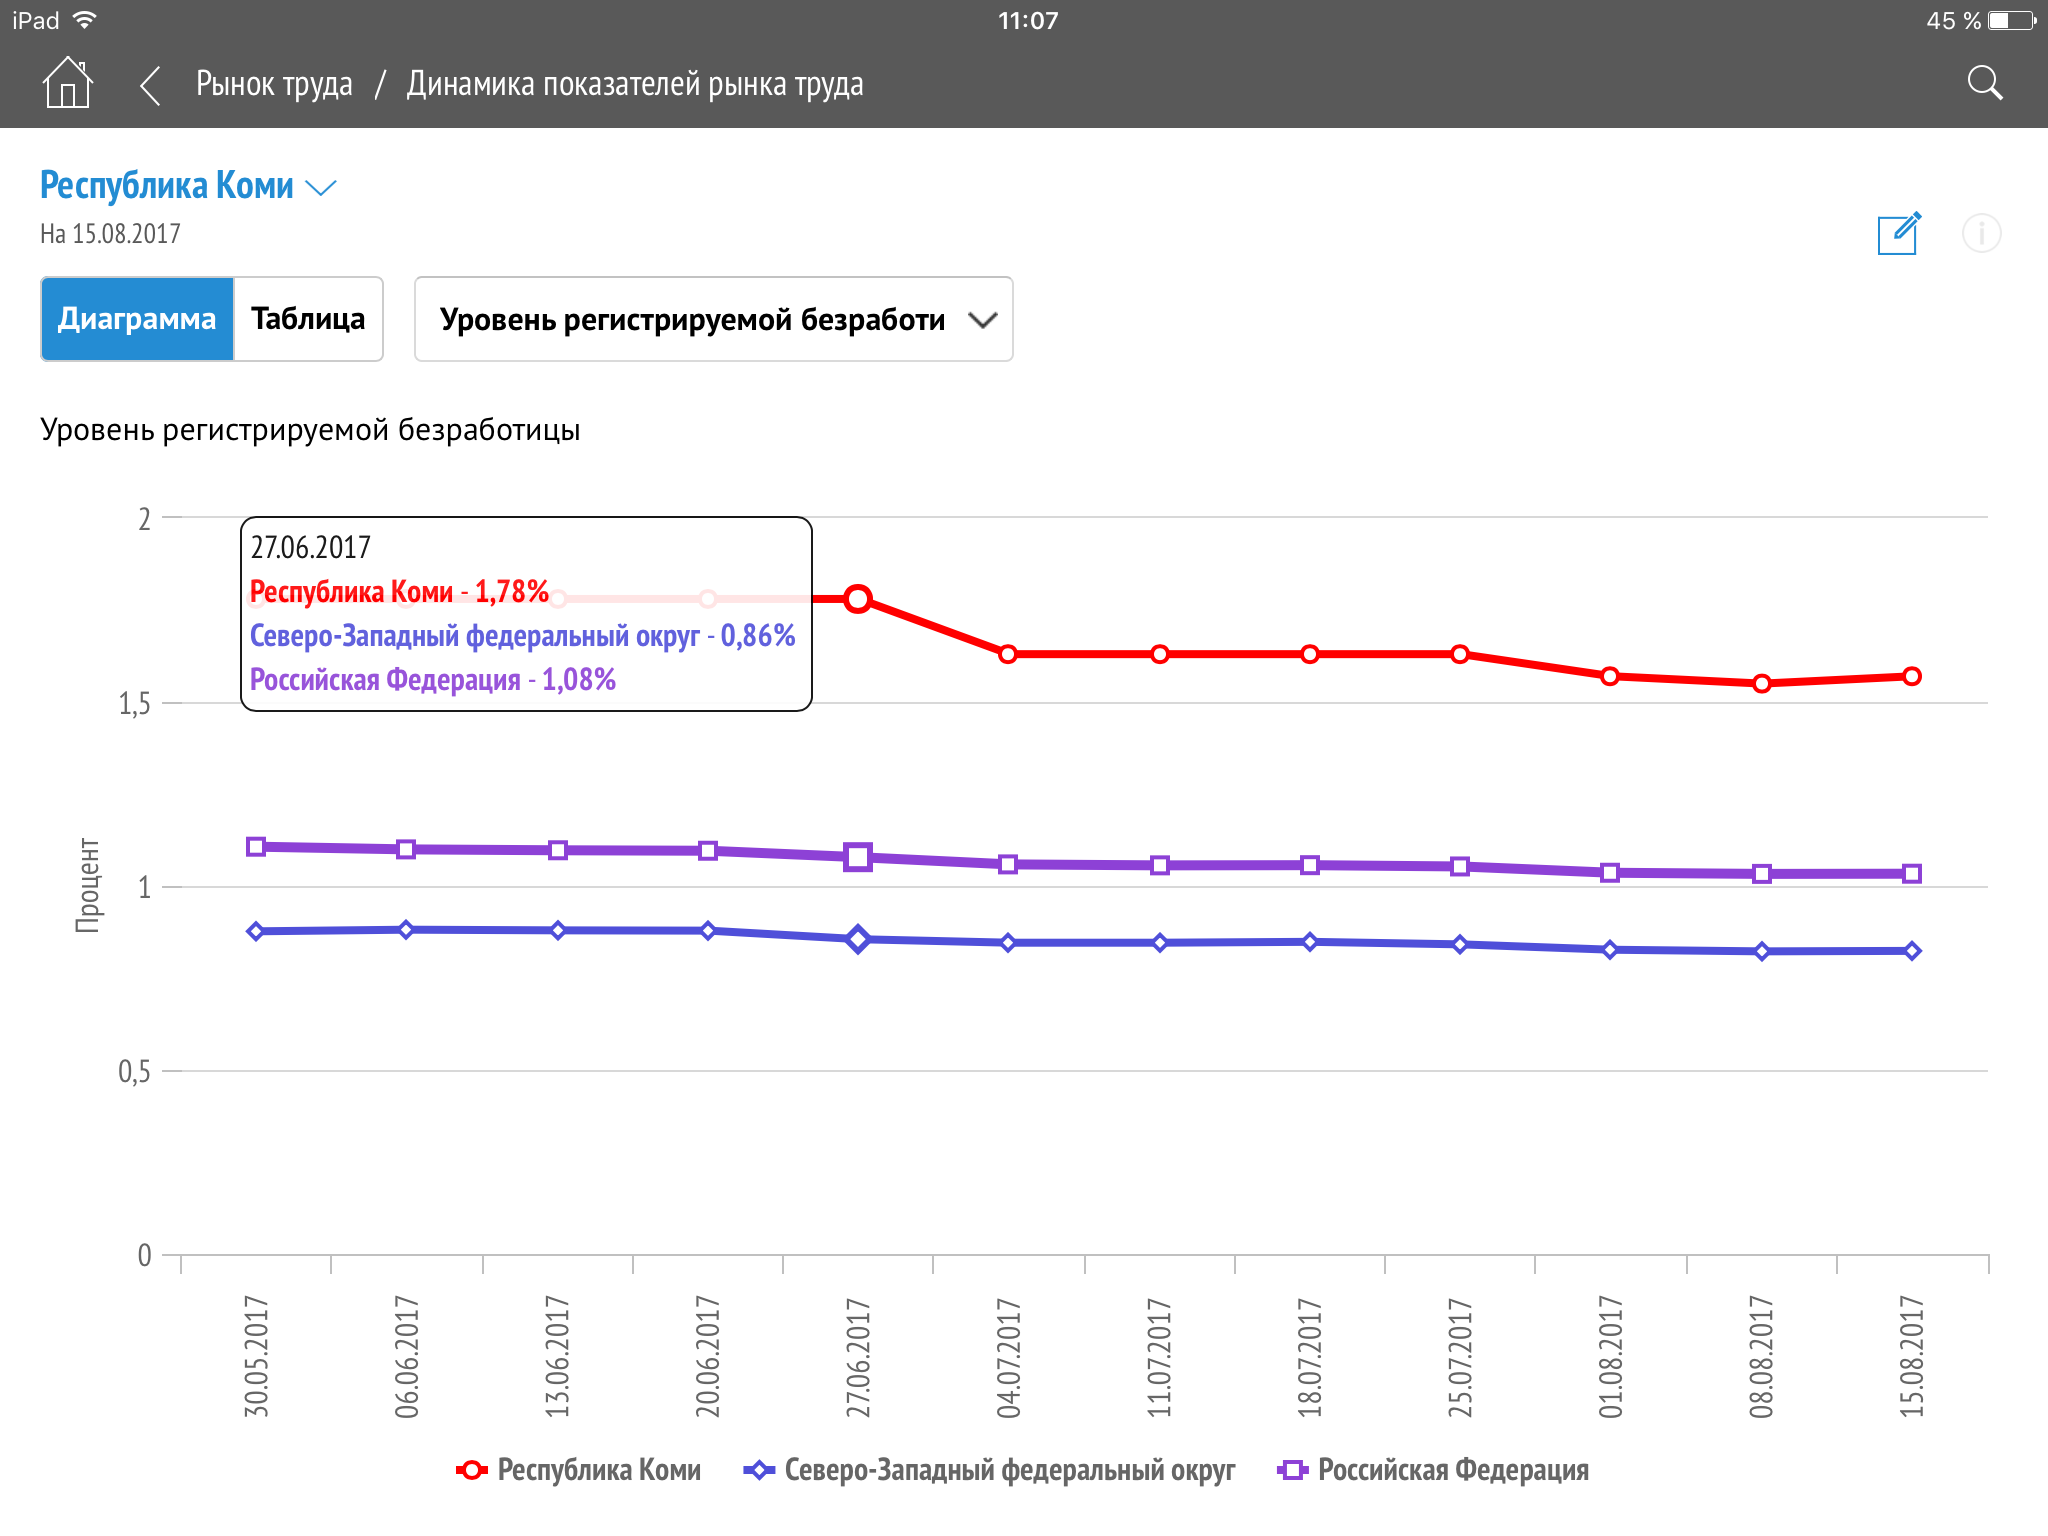
Task: Open search with the magnifier icon
Action: [x=1984, y=84]
